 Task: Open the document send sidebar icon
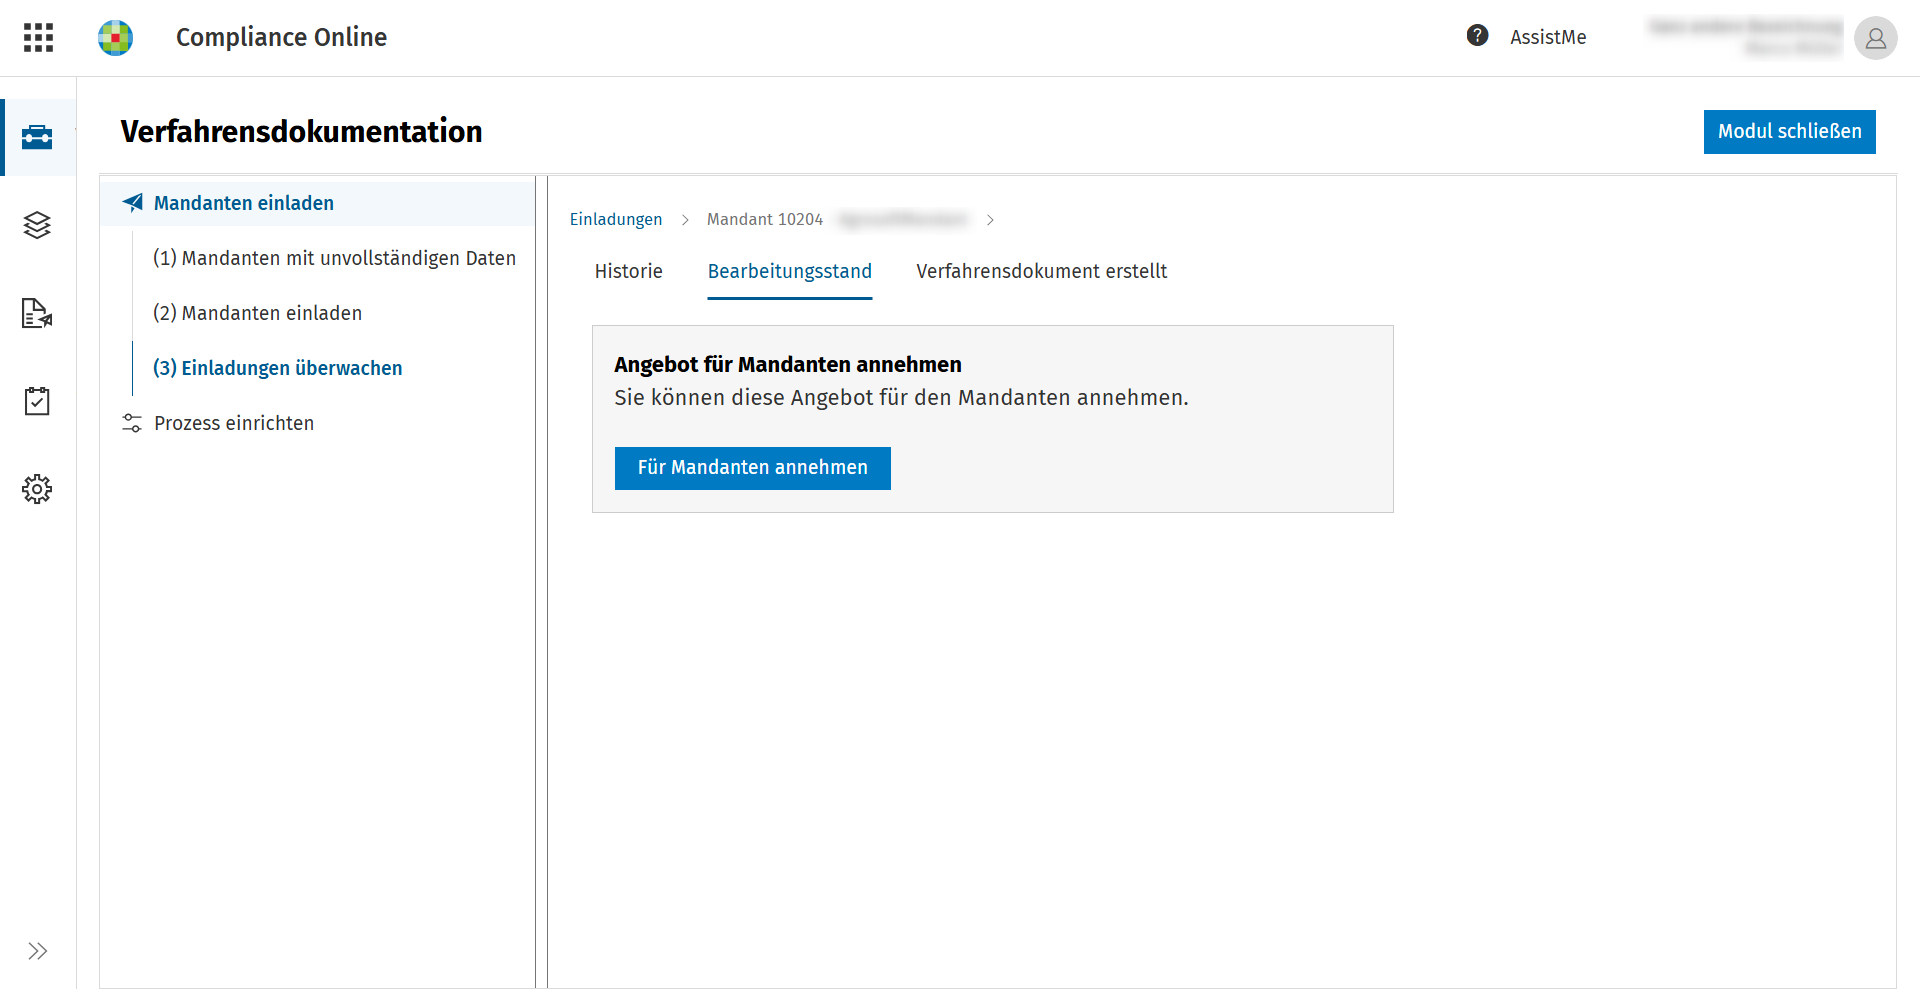pos(37,313)
